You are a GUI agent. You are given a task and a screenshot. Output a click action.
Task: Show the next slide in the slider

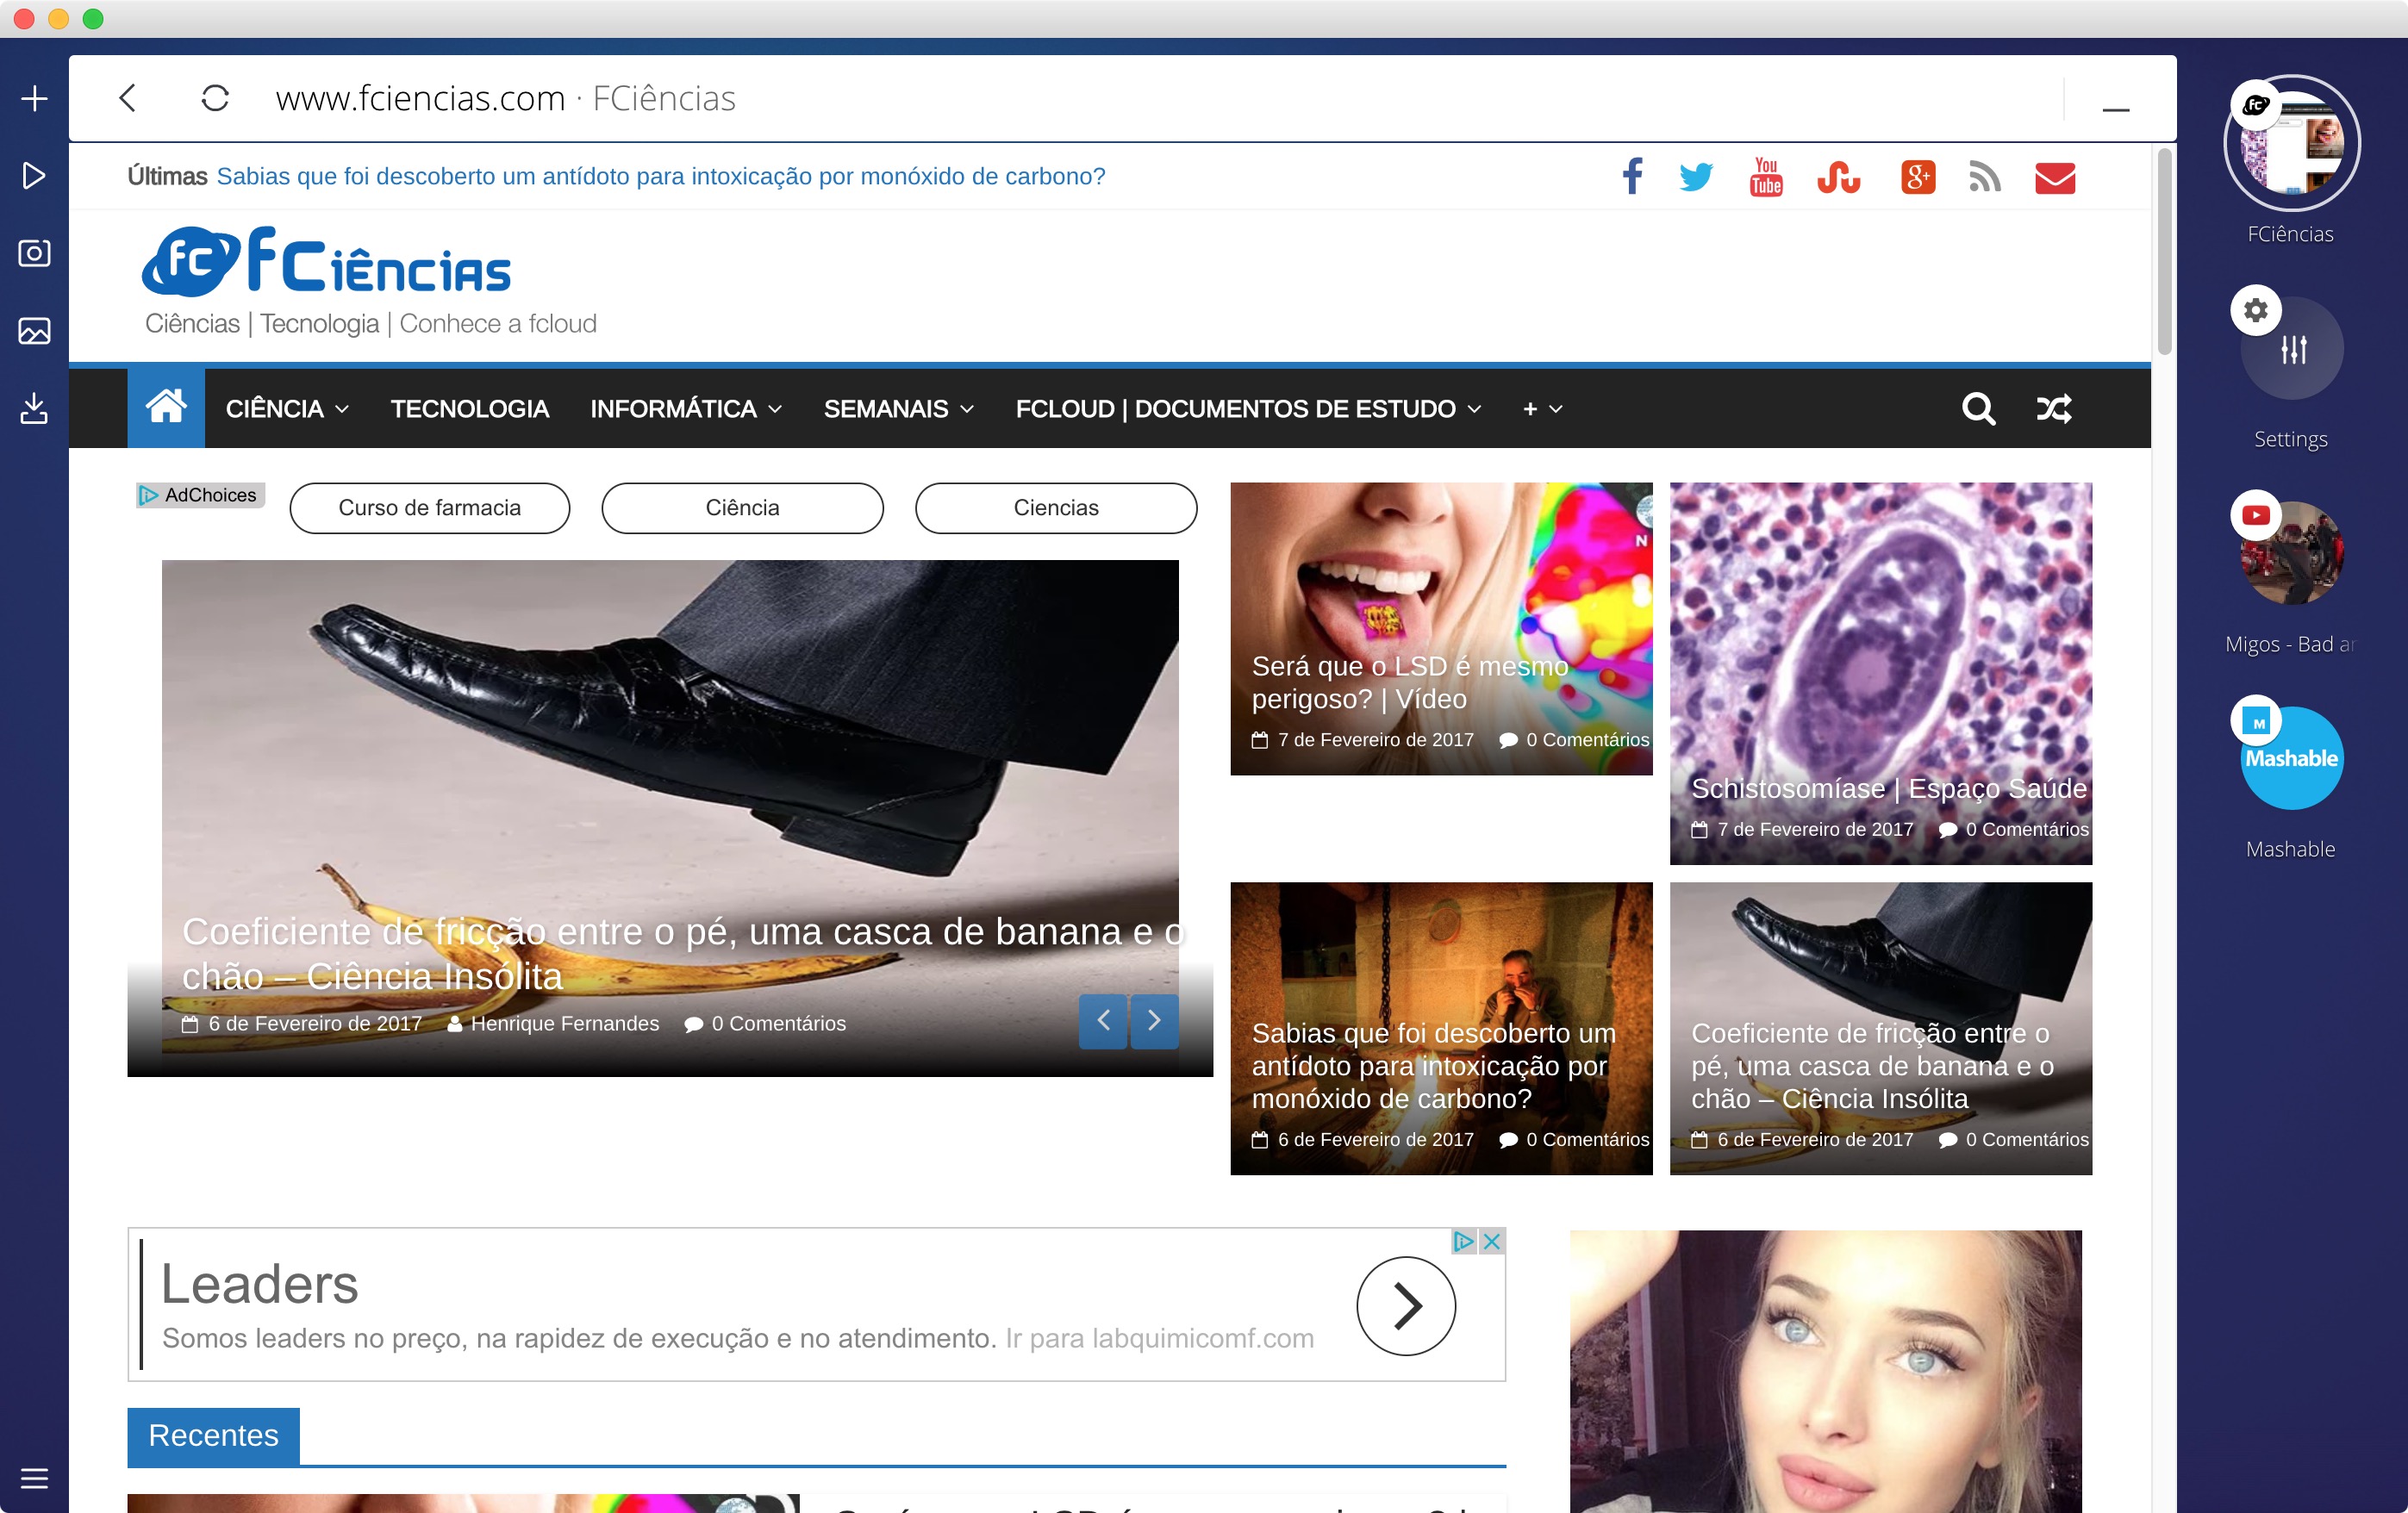[x=1154, y=1020]
